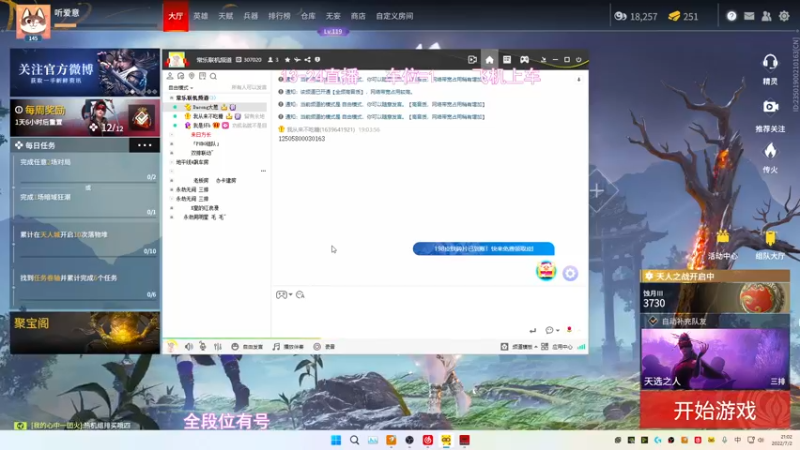Open the 商店 tab

tap(358, 16)
